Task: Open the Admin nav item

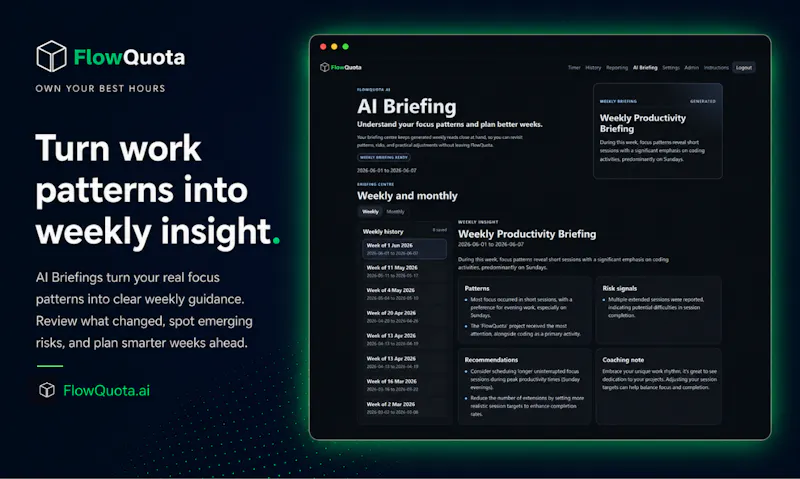Action: click(691, 67)
